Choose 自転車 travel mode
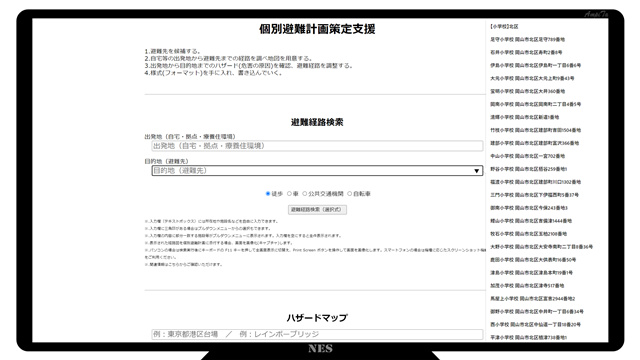The image size is (640, 360). [x=349, y=194]
